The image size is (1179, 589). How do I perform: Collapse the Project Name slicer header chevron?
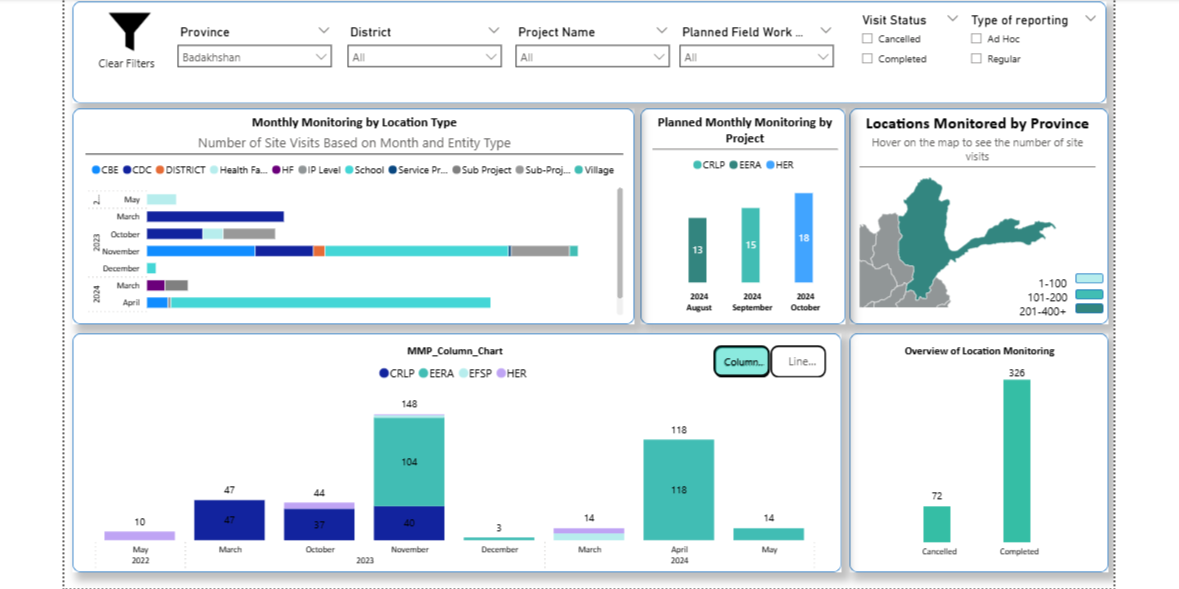click(x=662, y=31)
